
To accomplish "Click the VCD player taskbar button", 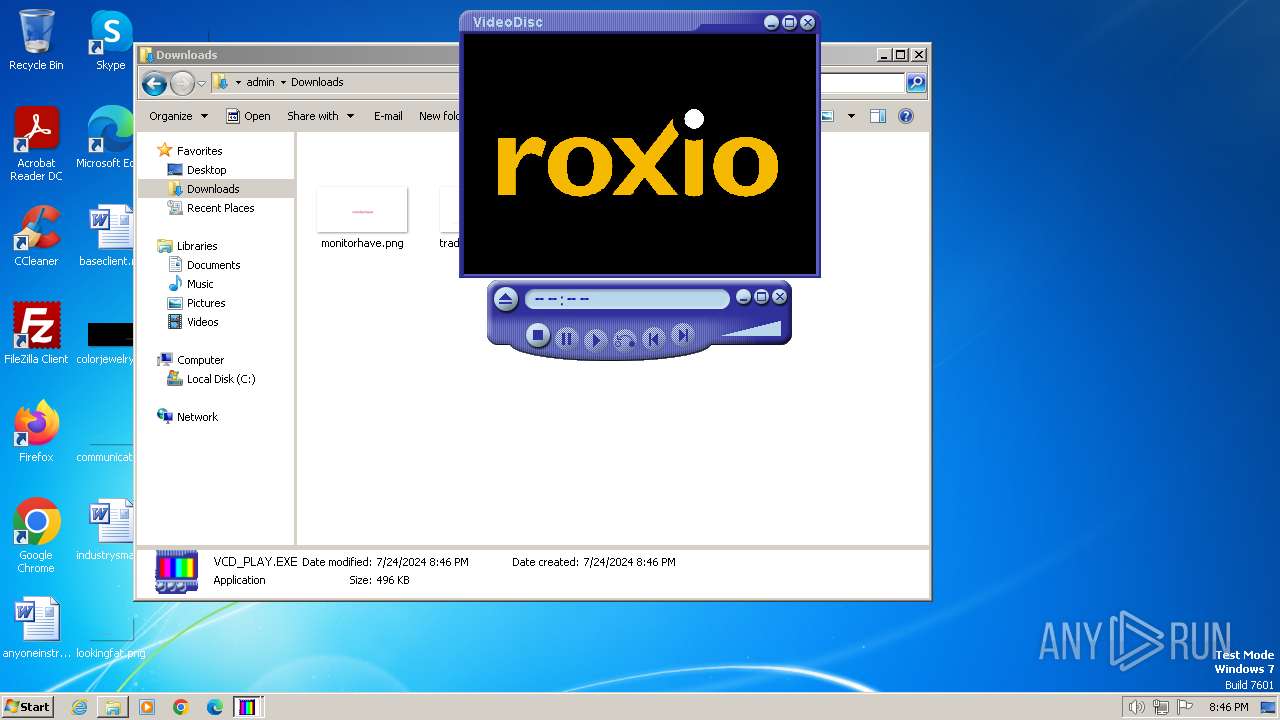I will 247,707.
